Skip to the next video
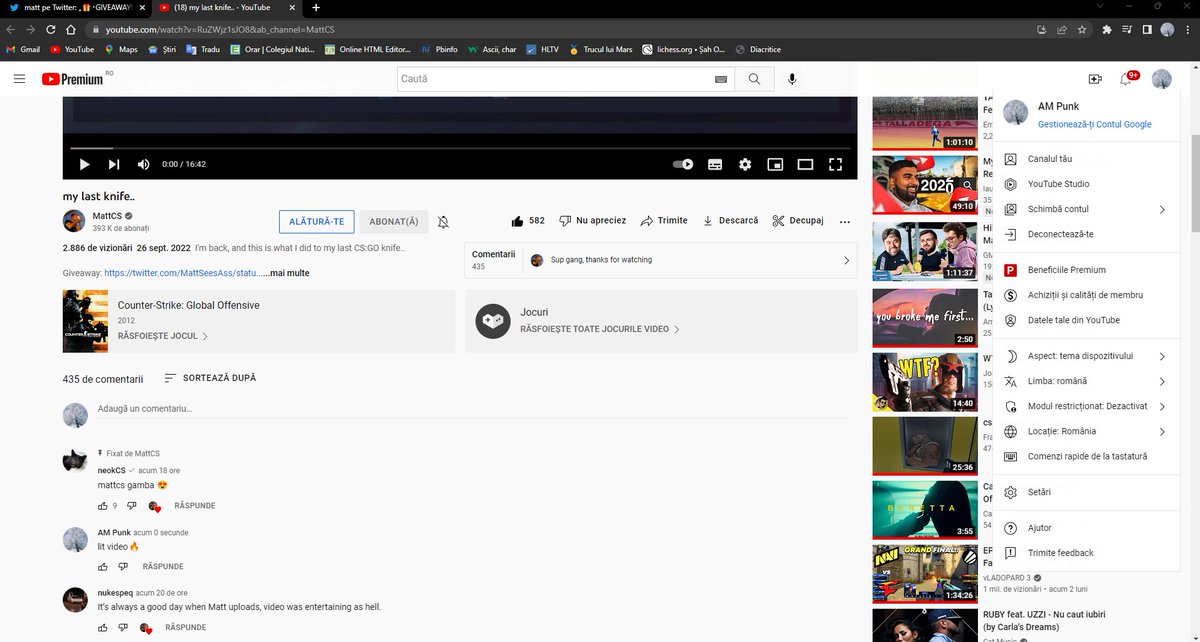The height and width of the screenshot is (642, 1200). coord(114,164)
